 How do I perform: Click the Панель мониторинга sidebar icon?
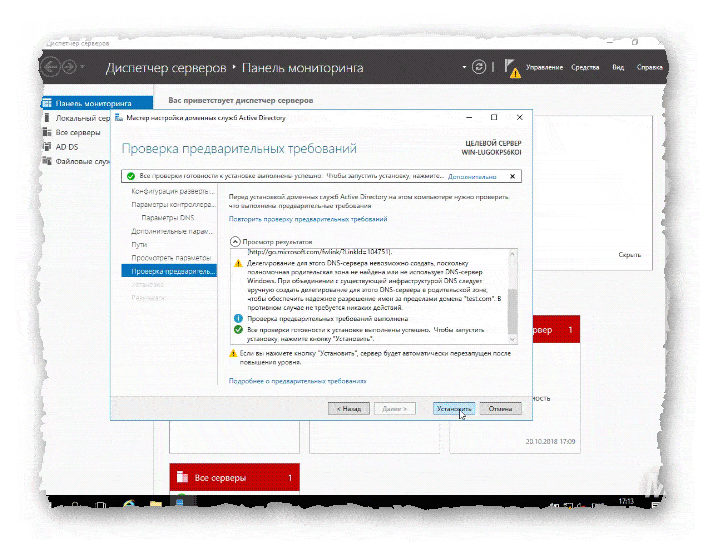click(x=47, y=103)
